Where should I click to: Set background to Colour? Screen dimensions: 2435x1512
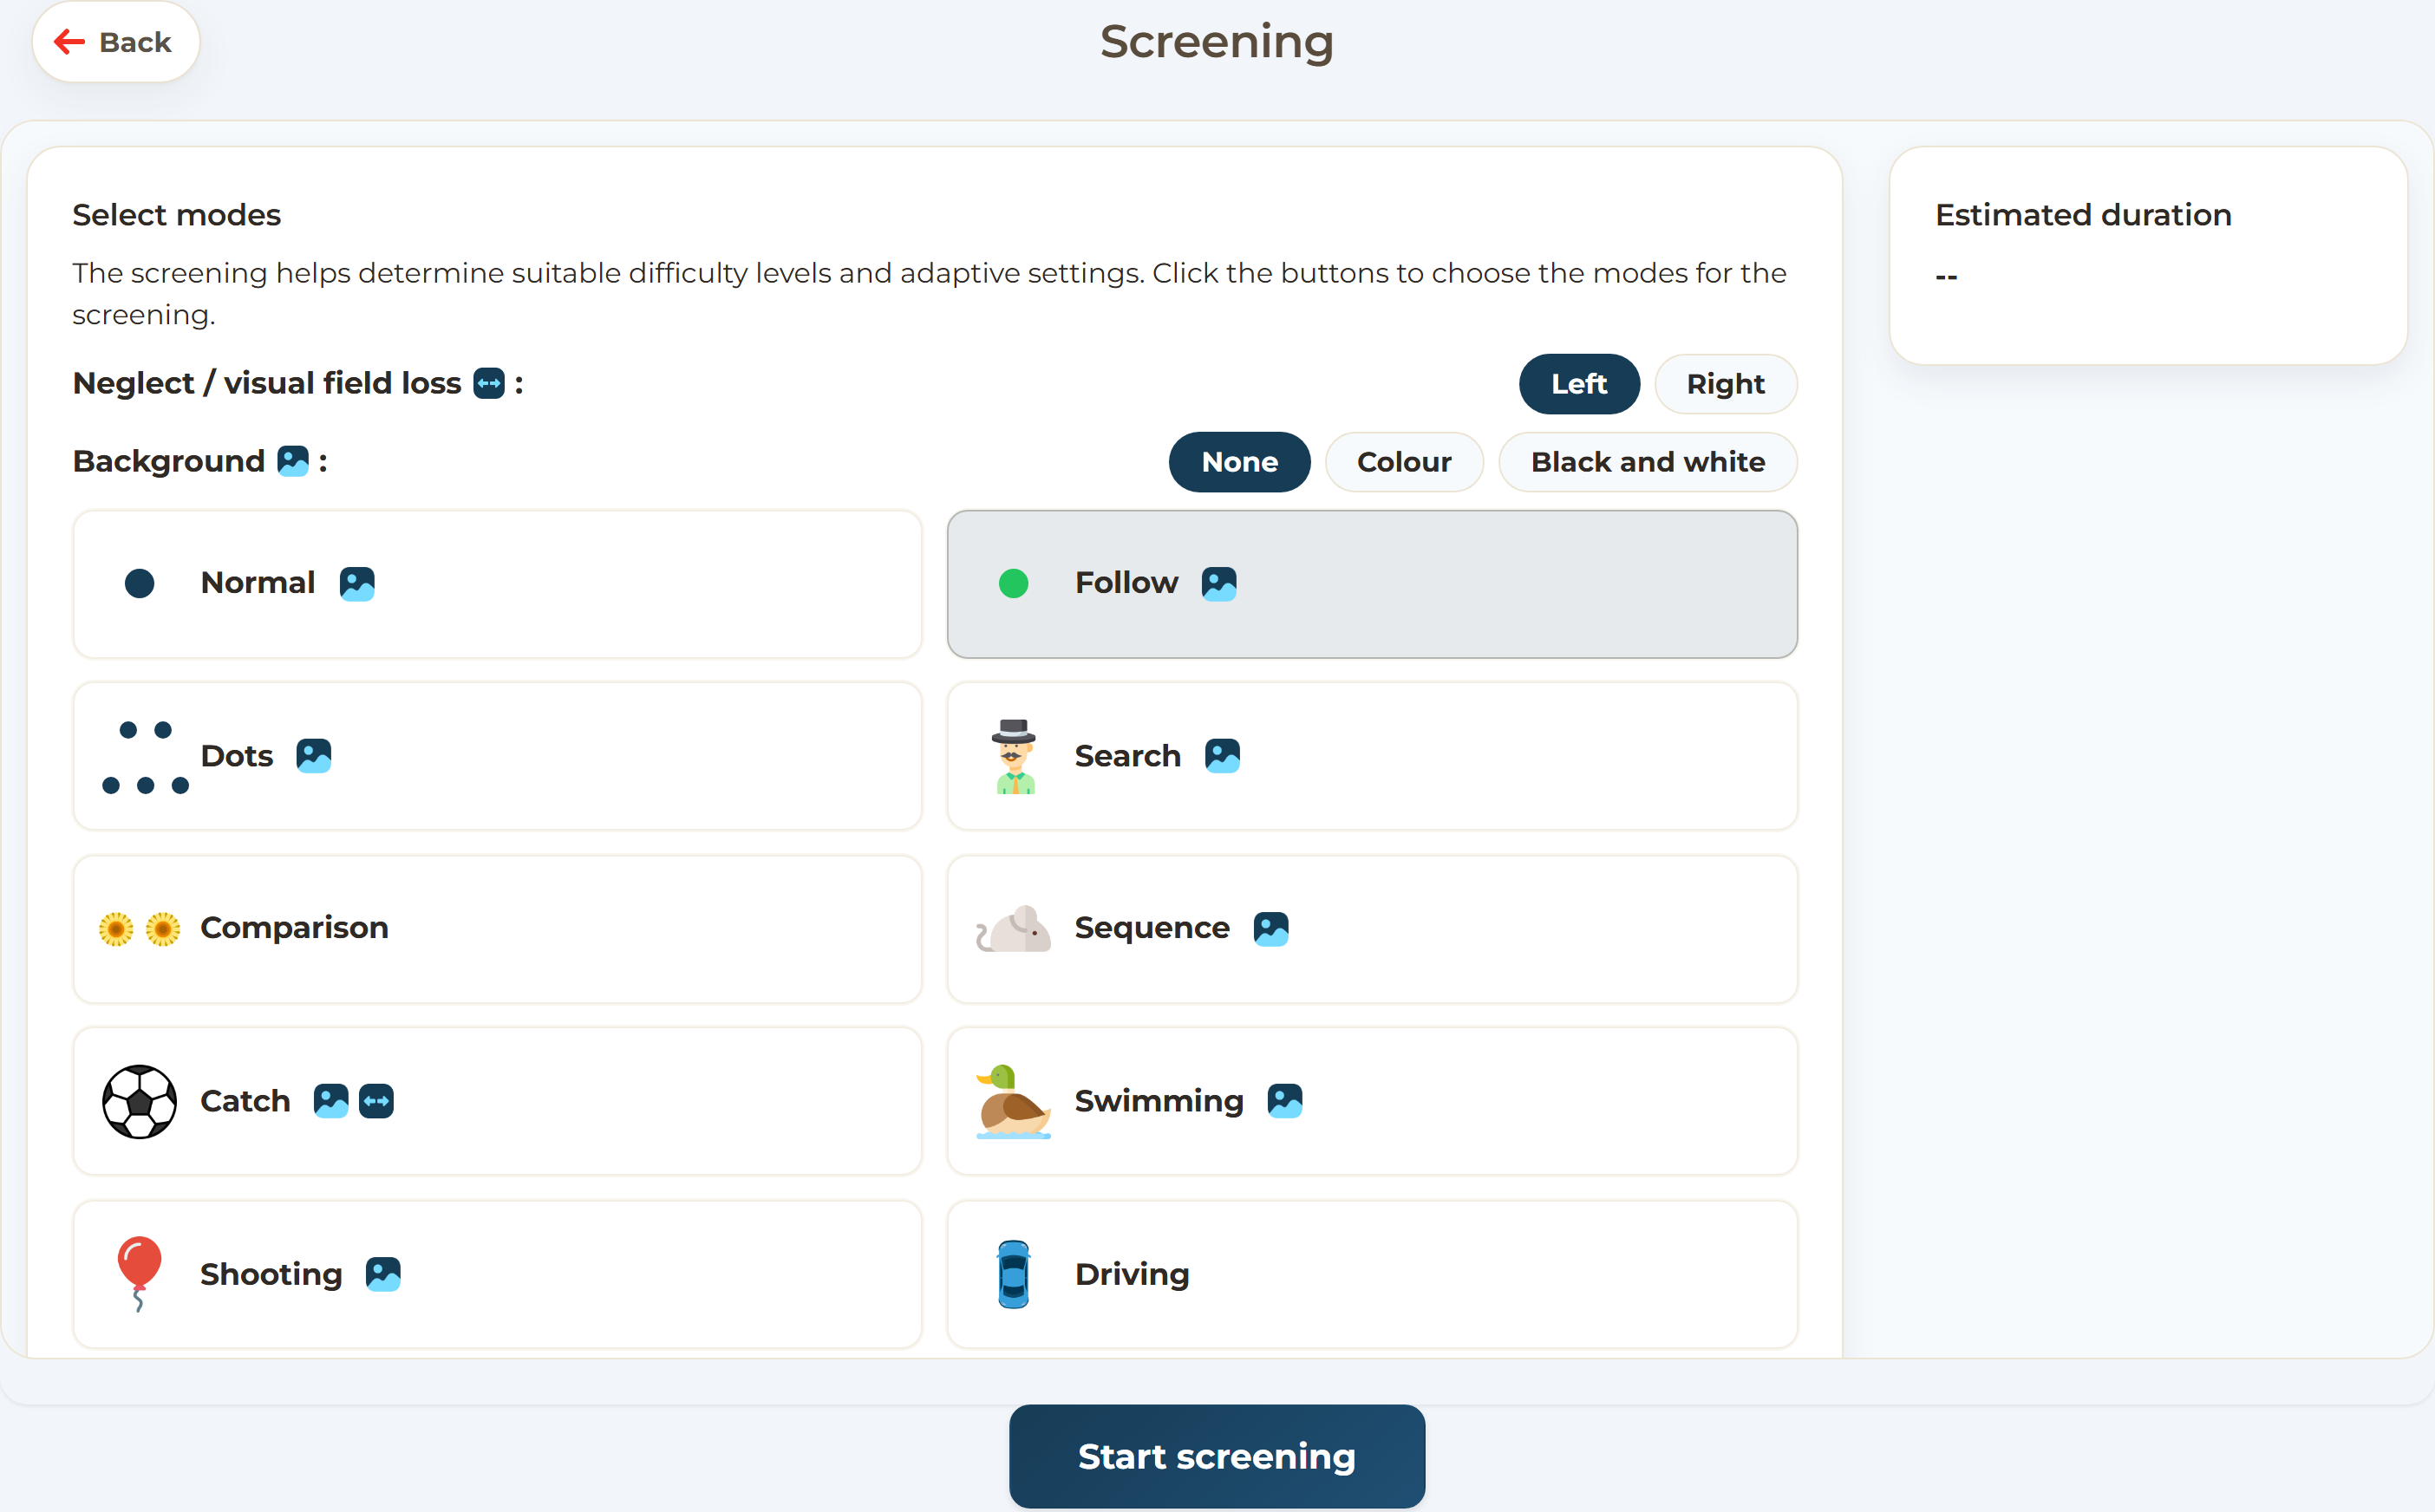1404,462
